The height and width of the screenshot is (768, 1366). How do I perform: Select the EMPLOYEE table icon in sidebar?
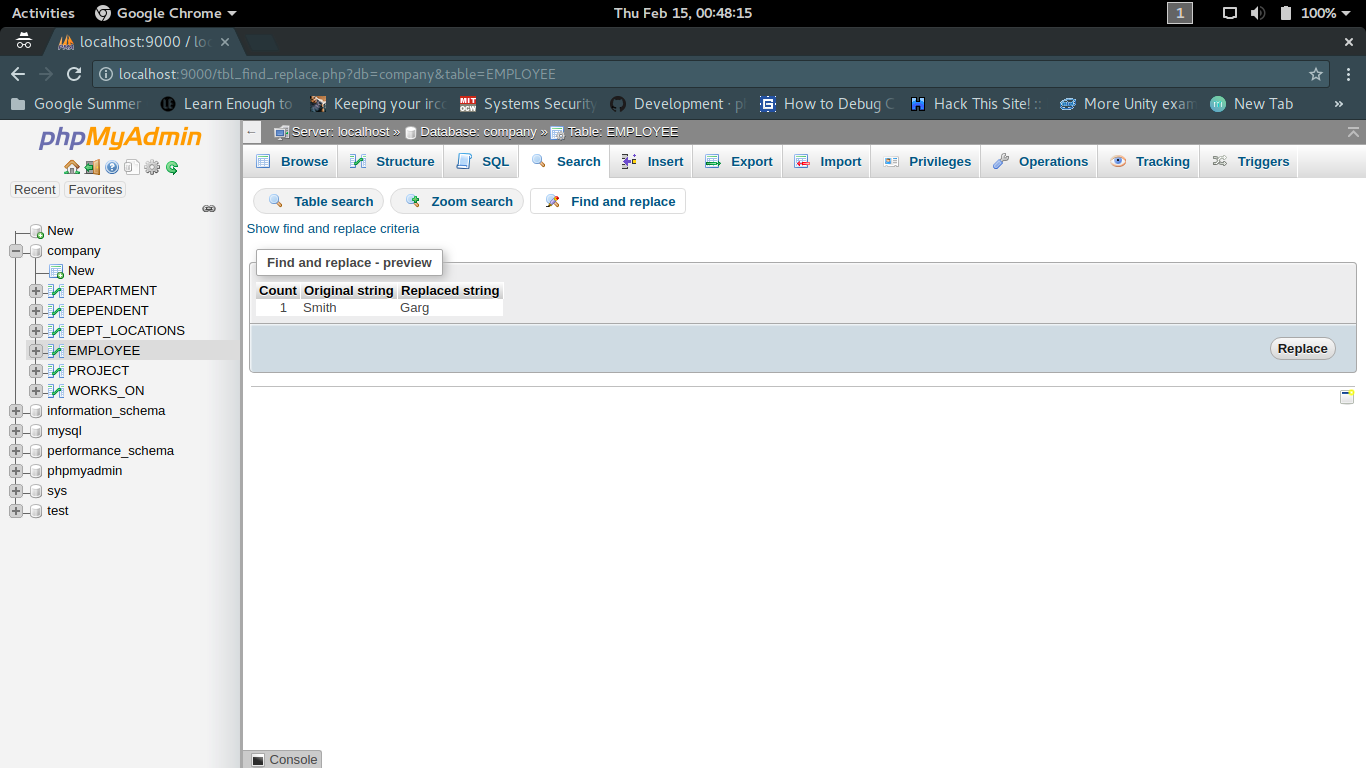[x=57, y=350]
